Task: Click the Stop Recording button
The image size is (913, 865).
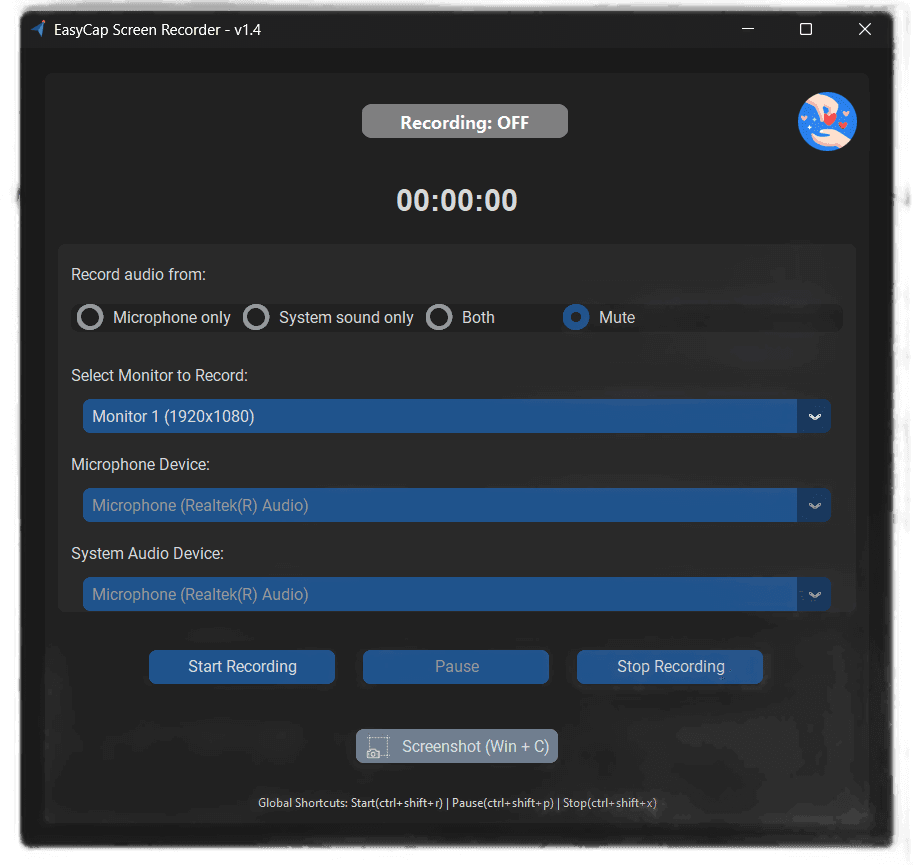Action: coord(670,667)
